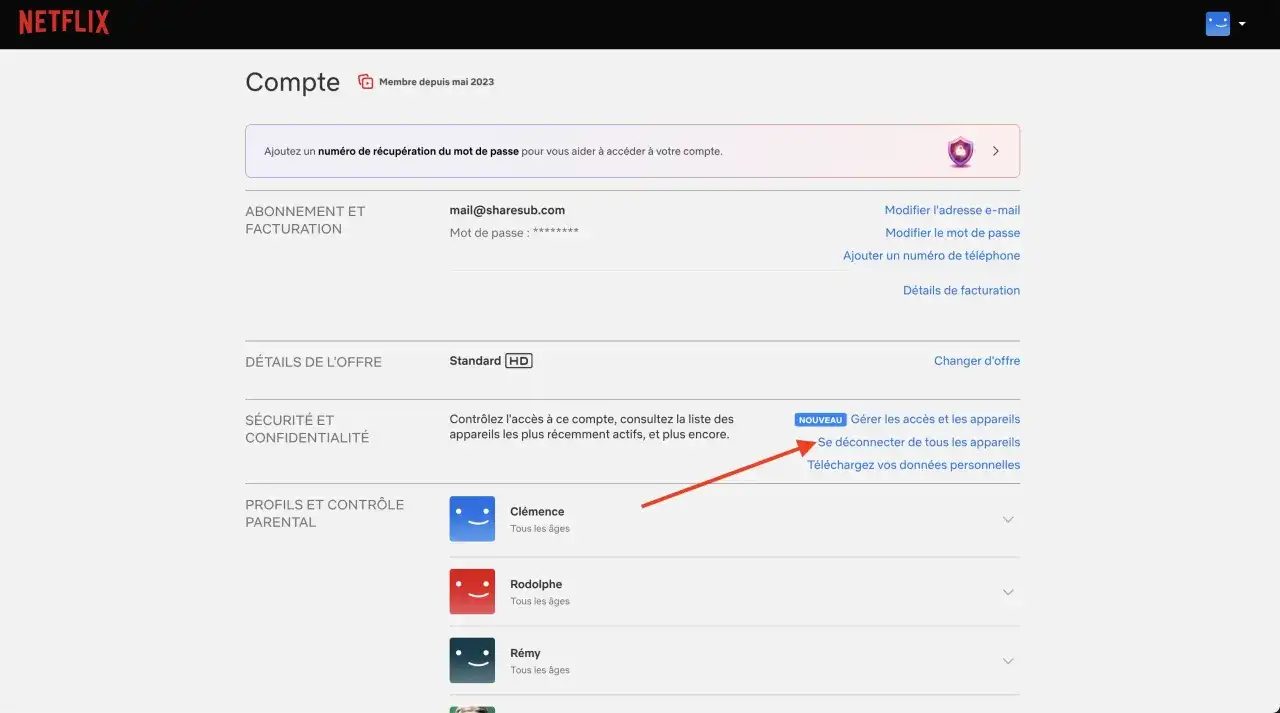Click the Netflix logo
Image resolution: width=1280 pixels, height=713 pixels.
pyautogui.click(x=64, y=23)
